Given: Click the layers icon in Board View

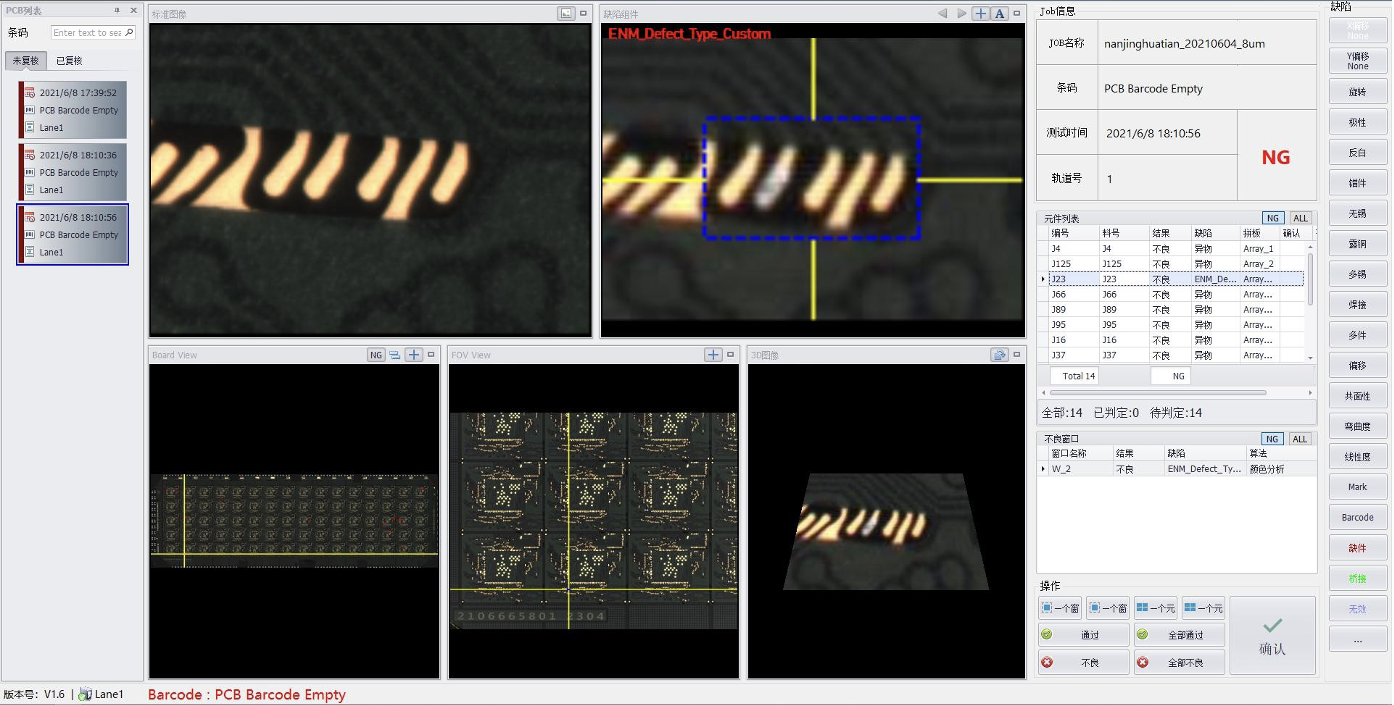Looking at the screenshot, I should click(394, 355).
